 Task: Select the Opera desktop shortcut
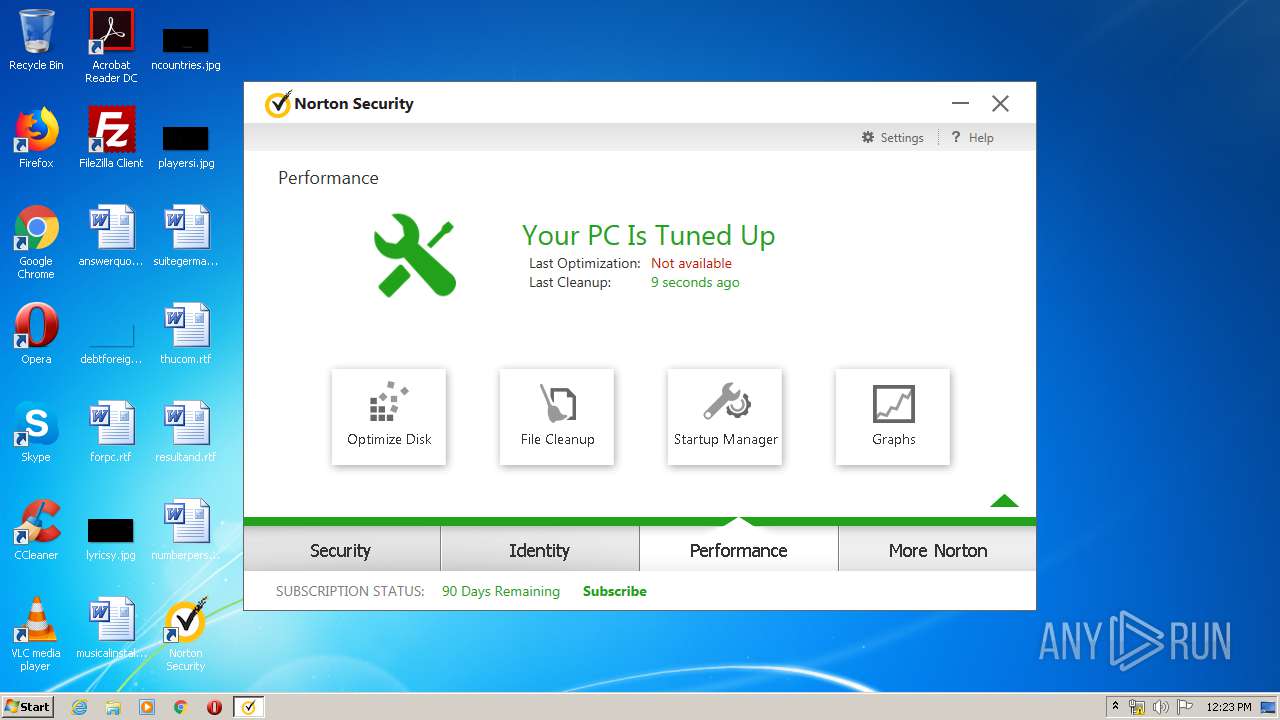(36, 334)
